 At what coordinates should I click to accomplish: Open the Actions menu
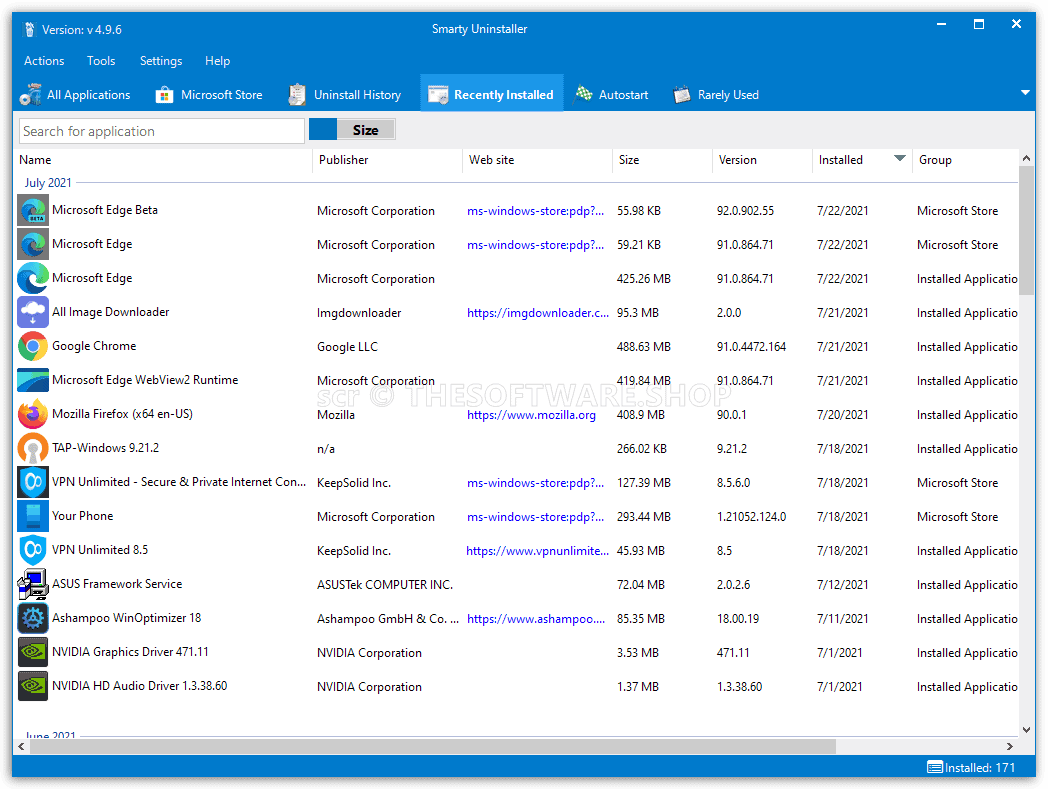pos(44,61)
